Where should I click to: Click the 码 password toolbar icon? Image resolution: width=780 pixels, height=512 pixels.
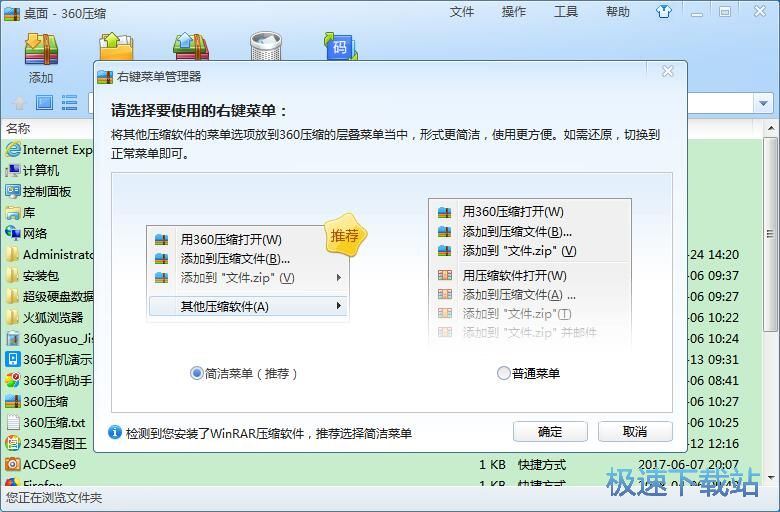pos(341,46)
